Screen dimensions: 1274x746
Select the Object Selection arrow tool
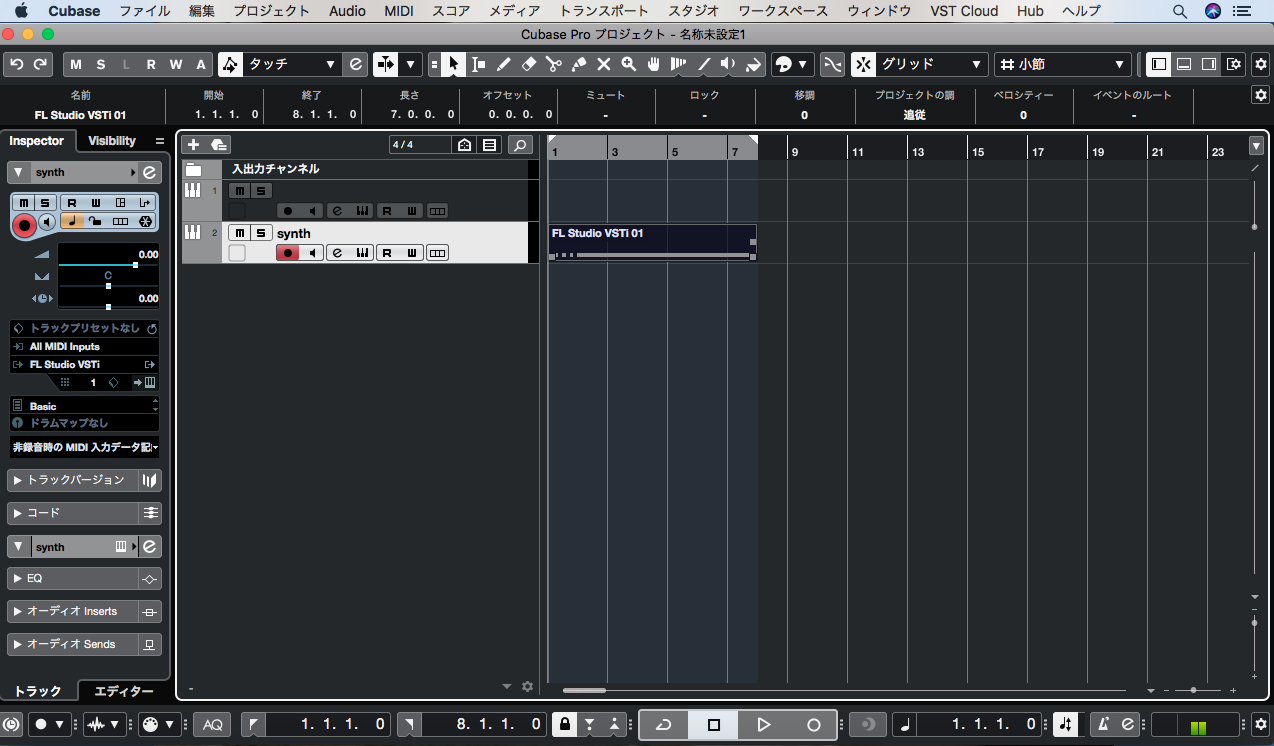pyautogui.click(x=454, y=64)
